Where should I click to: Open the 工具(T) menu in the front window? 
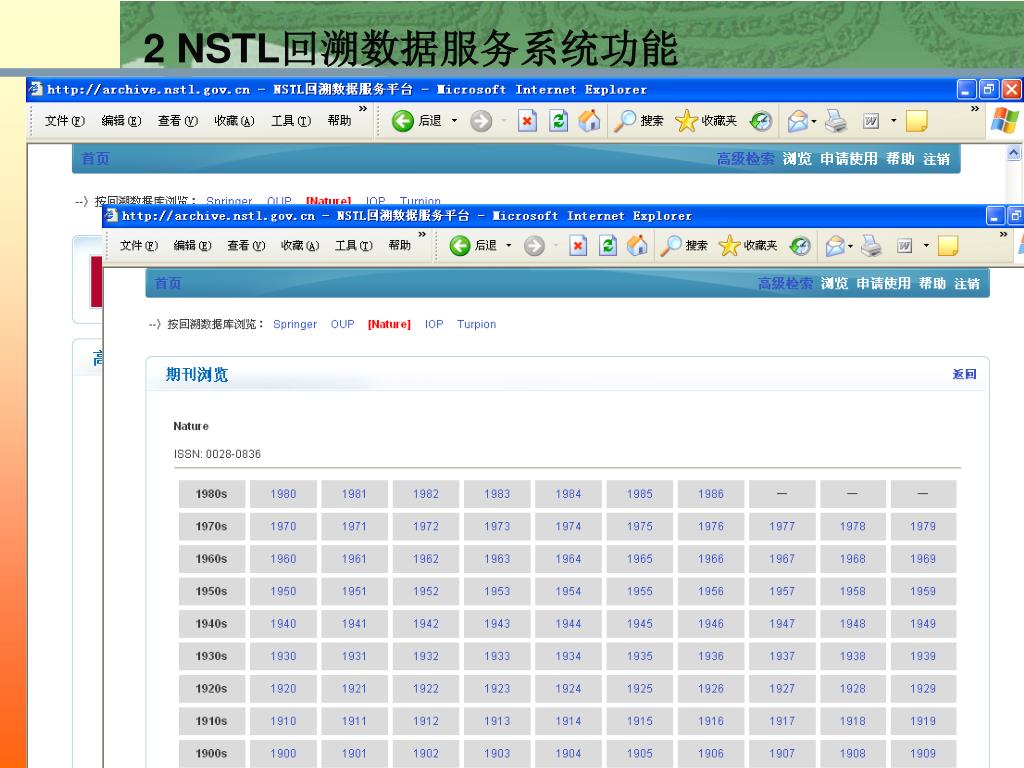[x=353, y=246]
